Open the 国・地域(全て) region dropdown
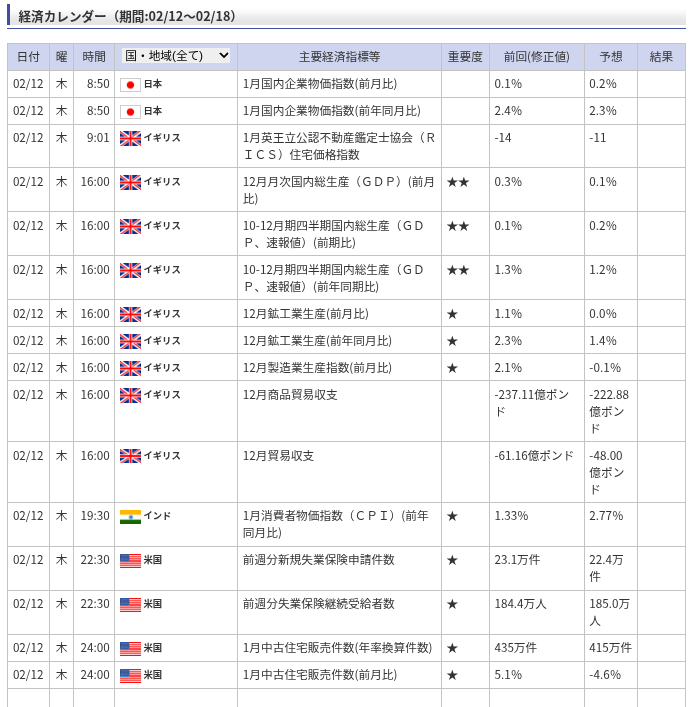The image size is (694, 707). point(176,56)
